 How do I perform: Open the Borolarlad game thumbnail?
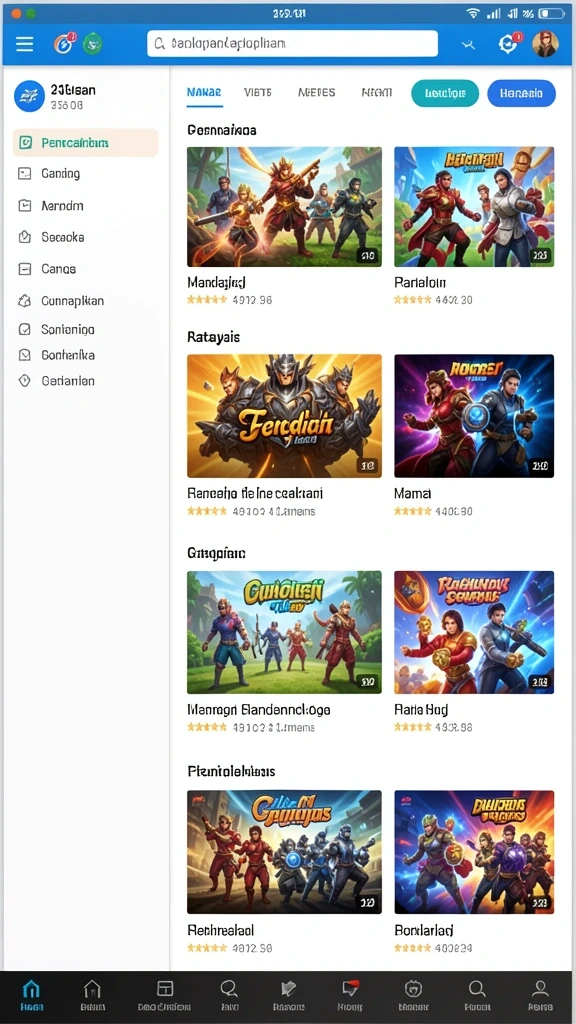(x=474, y=852)
